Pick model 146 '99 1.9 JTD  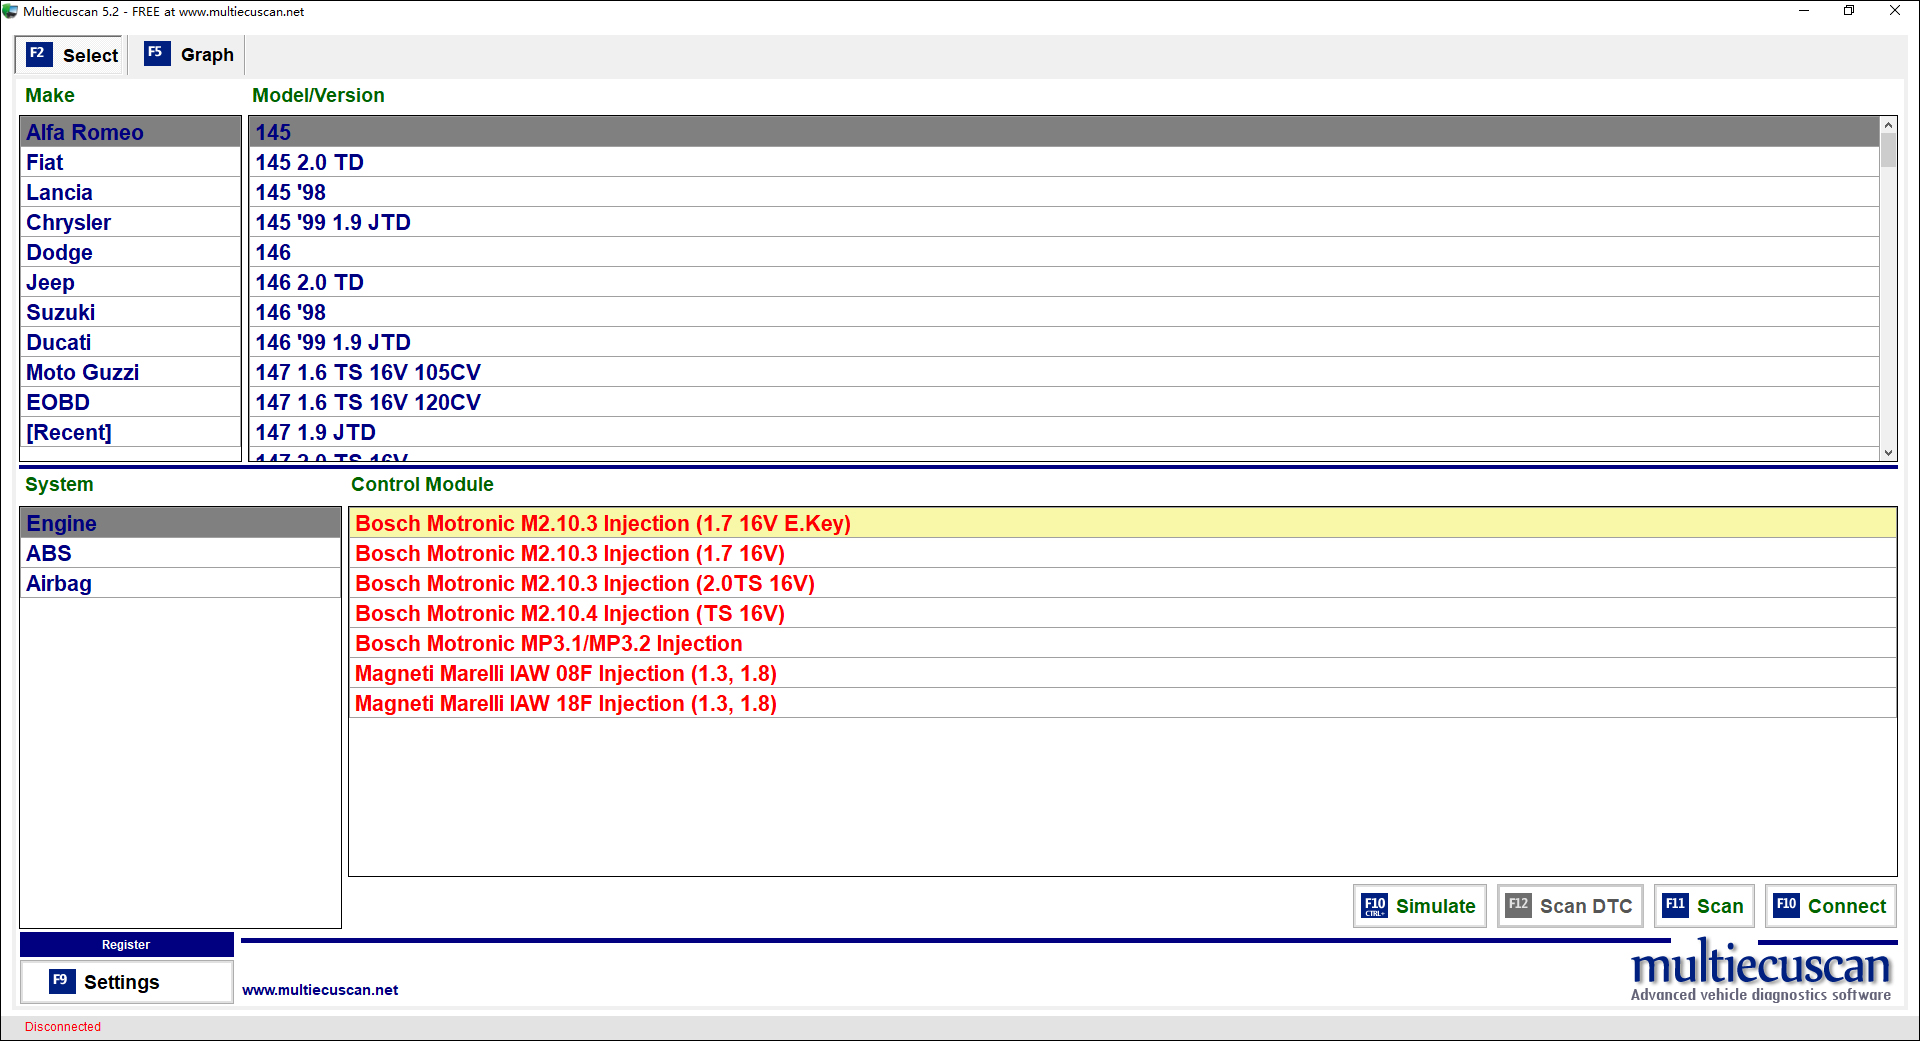(1064, 342)
